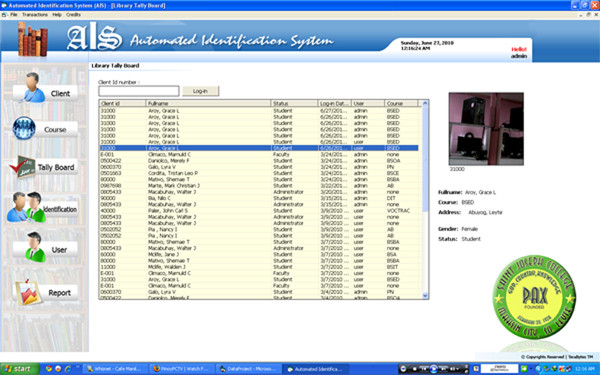The height and width of the screenshot is (375, 600).
Task: Open the File menu
Action: tap(14, 15)
